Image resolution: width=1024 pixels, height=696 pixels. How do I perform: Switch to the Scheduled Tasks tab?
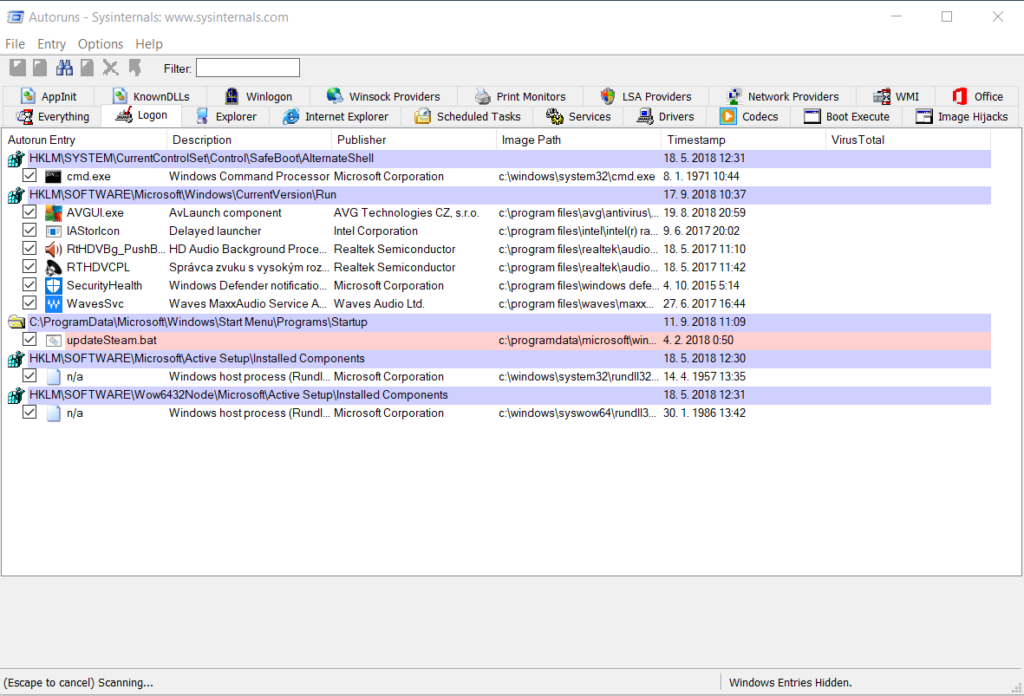pos(467,117)
